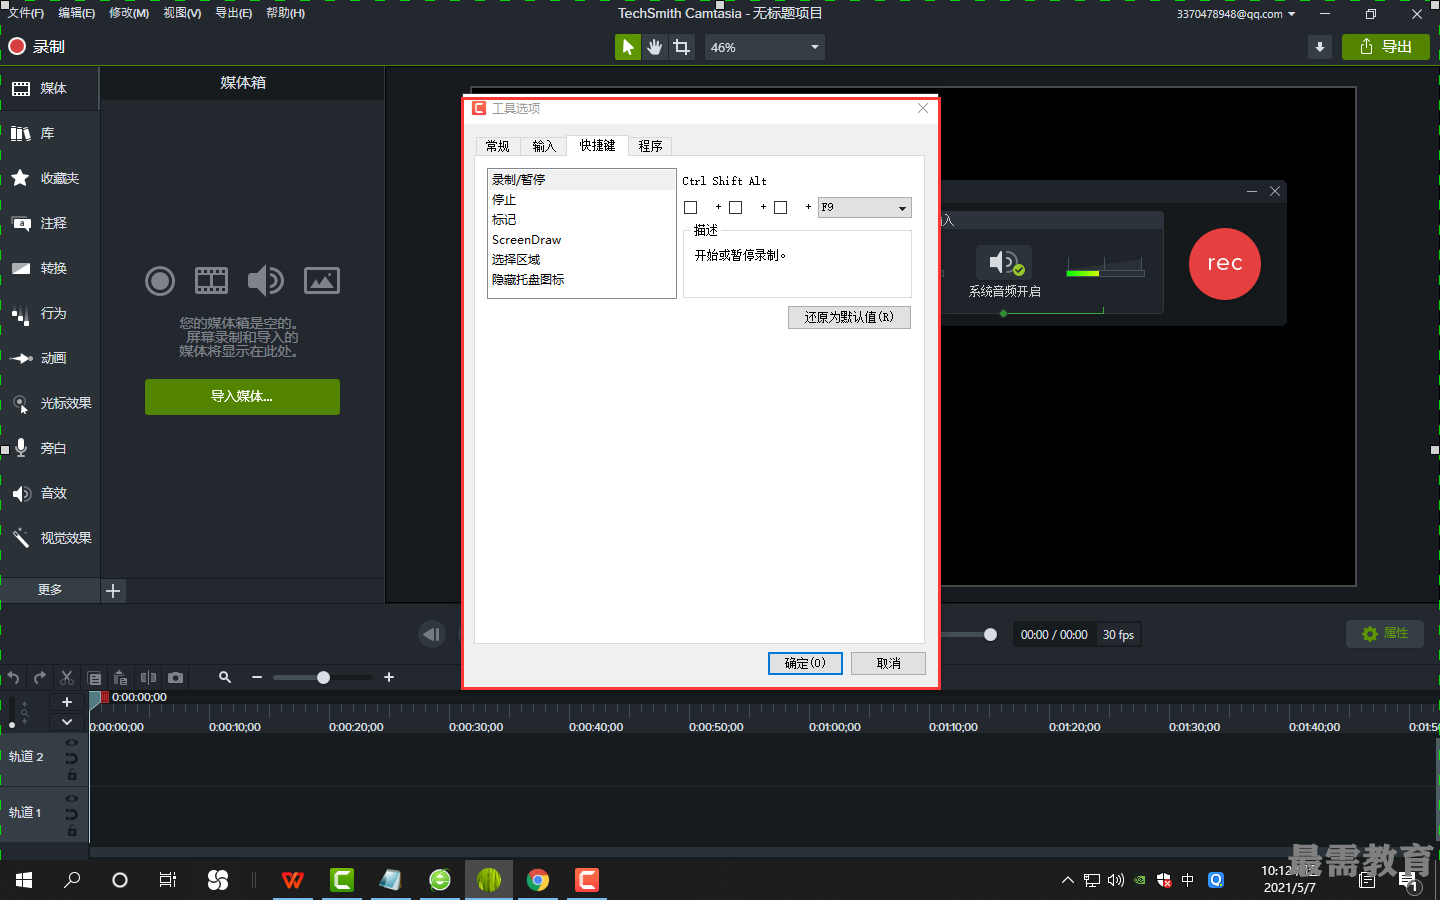This screenshot has width=1440, height=900.
Task: Open the 库 library panel
Action: click(50, 133)
